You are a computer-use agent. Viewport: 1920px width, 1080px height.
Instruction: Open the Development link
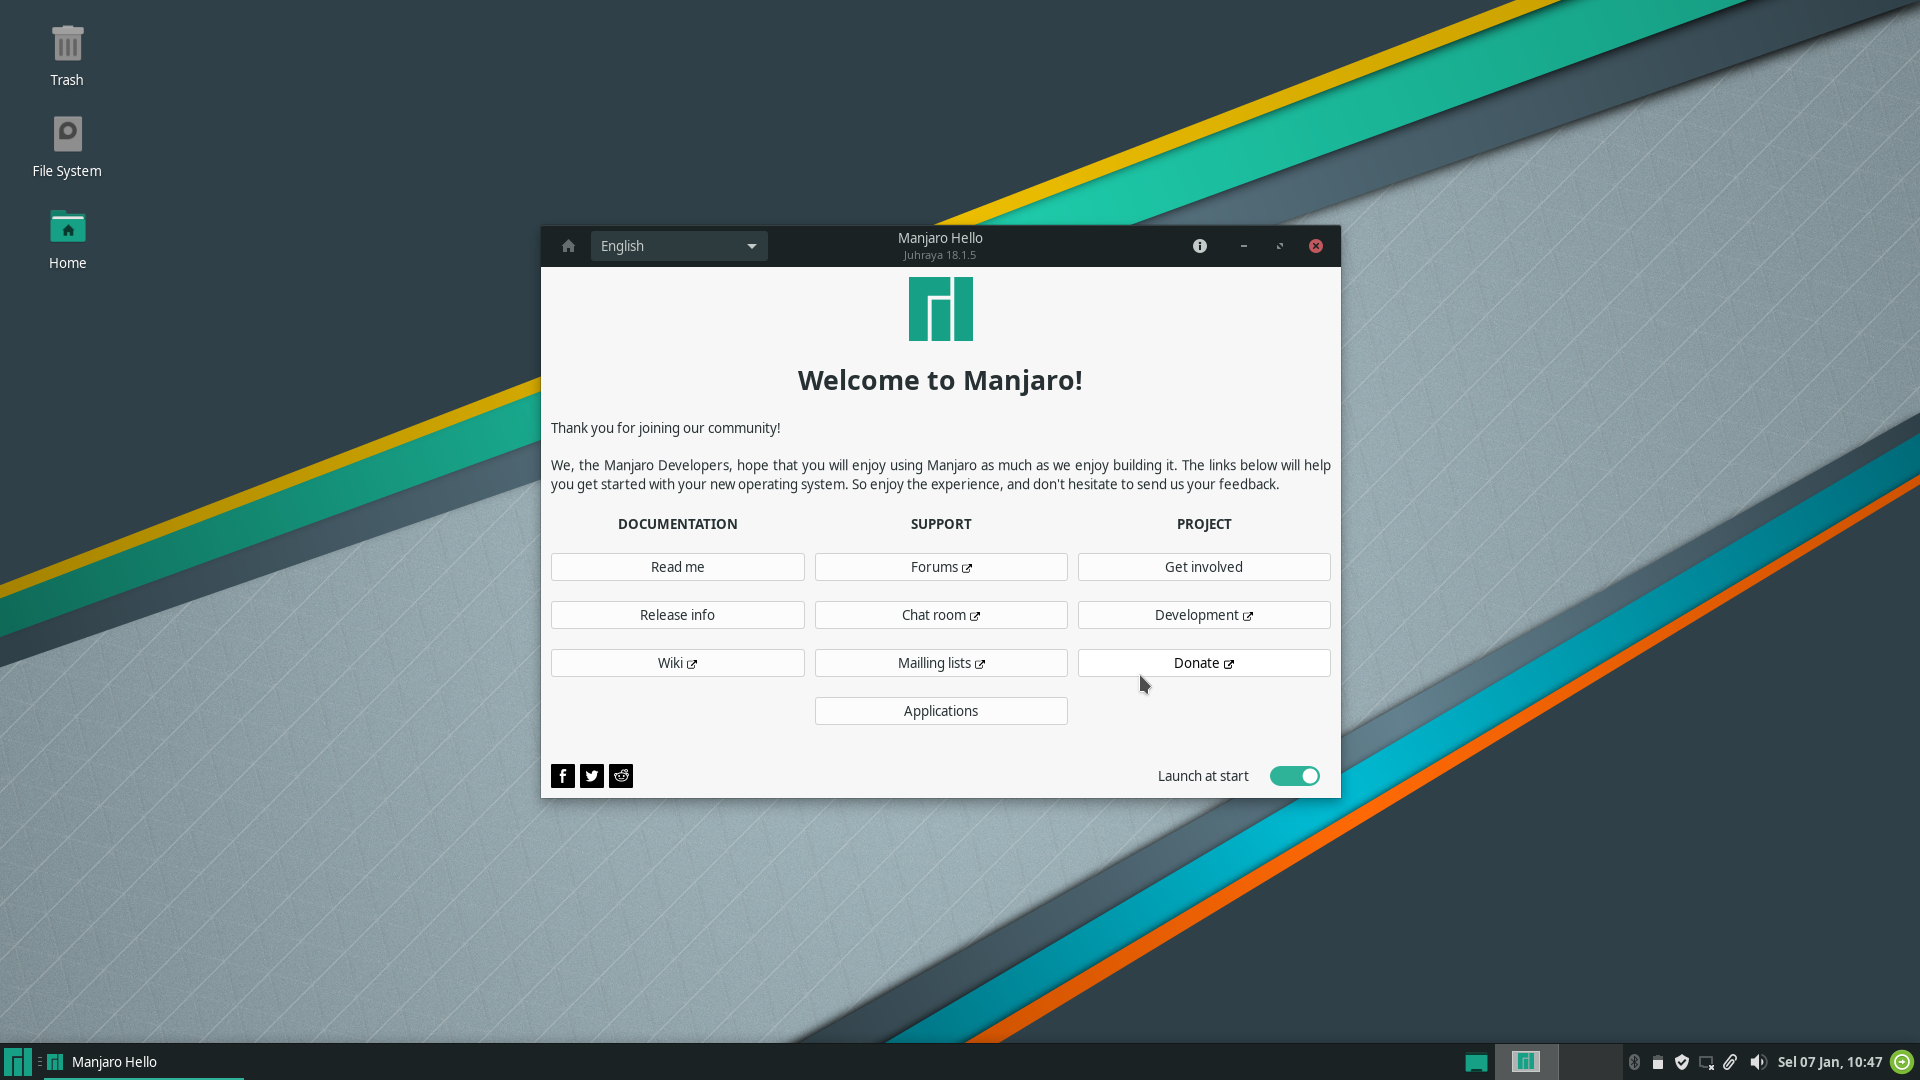click(x=1204, y=615)
